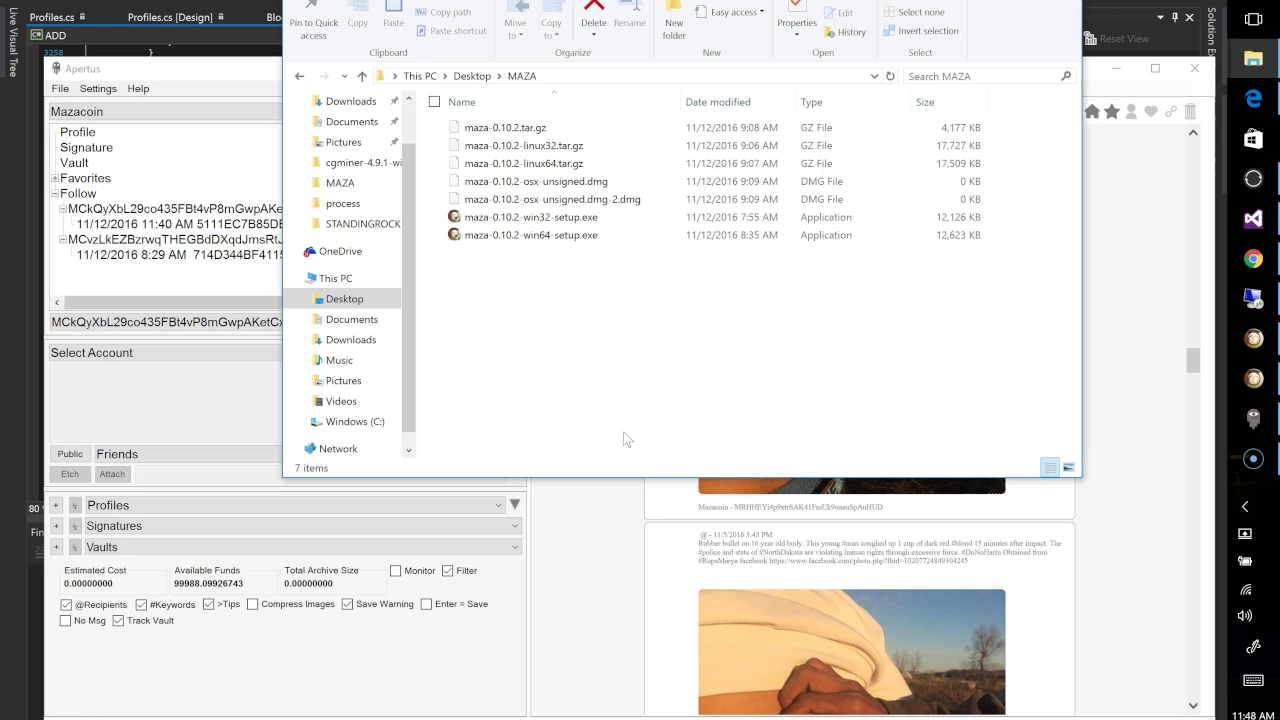The width and height of the screenshot is (1280, 720).
Task: Click the Wi-Fi network tray icon
Action: click(x=1245, y=590)
